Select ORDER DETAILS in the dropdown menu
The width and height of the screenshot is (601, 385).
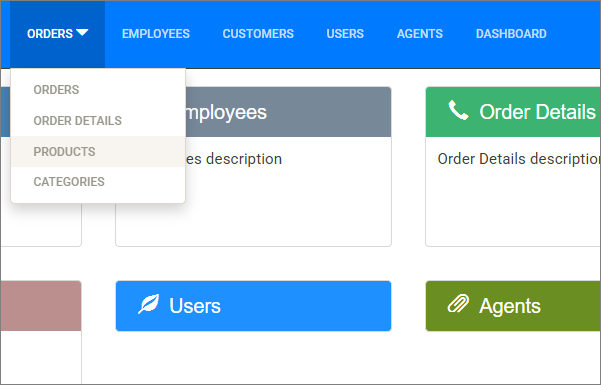[98, 121]
